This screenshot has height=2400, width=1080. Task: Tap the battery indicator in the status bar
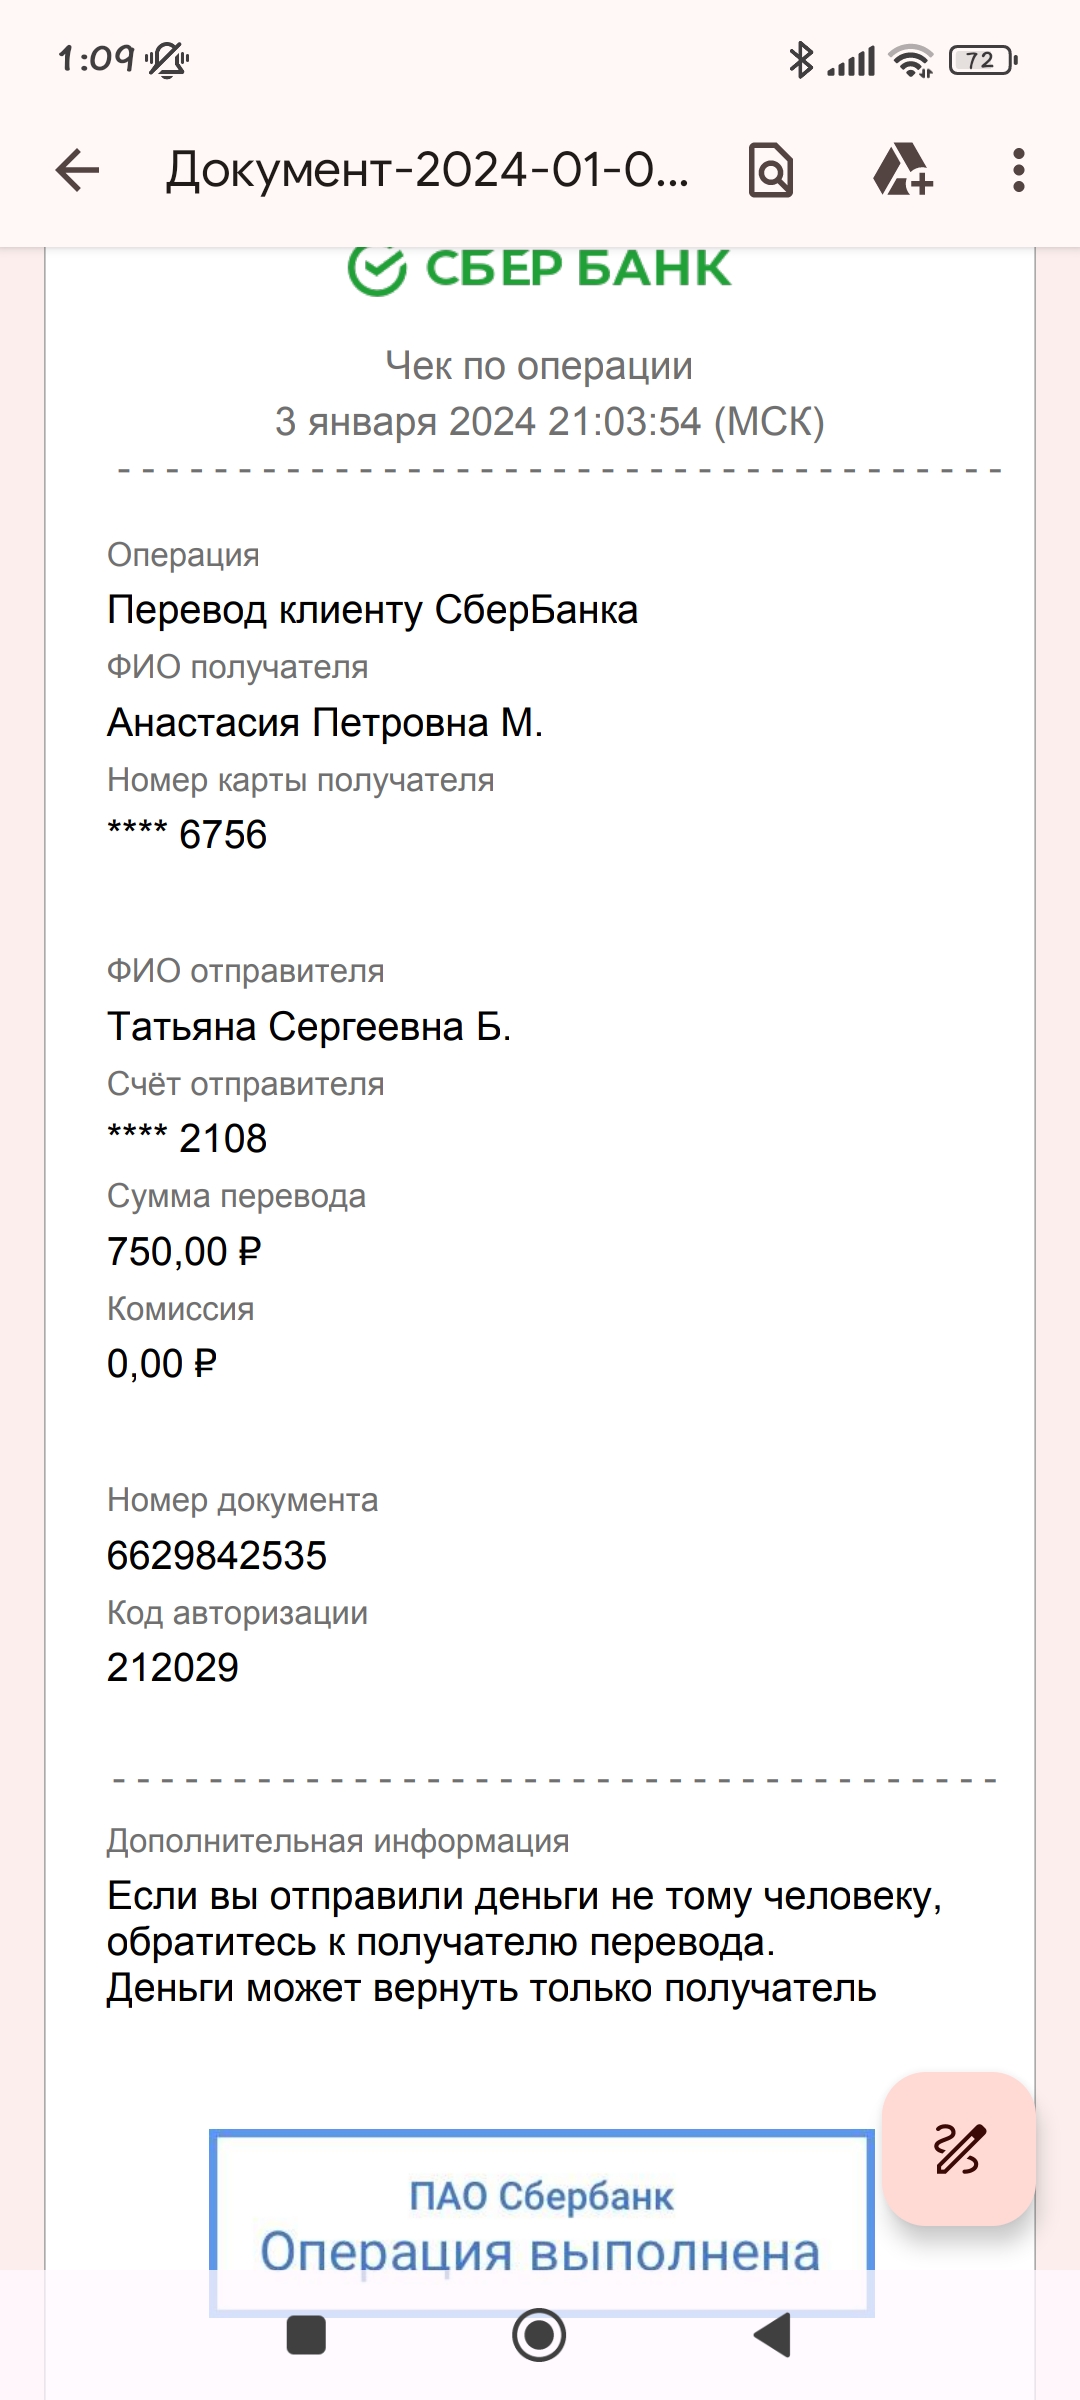(x=982, y=60)
